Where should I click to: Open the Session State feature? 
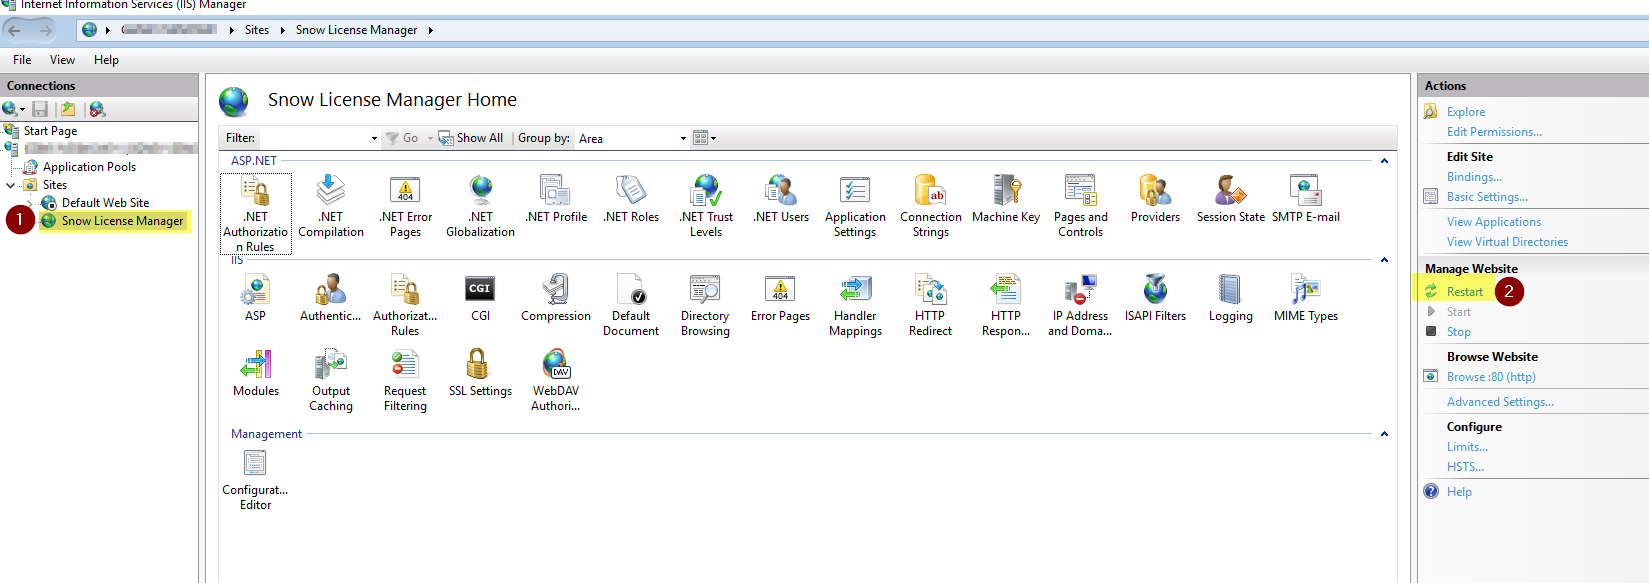coord(1231,199)
